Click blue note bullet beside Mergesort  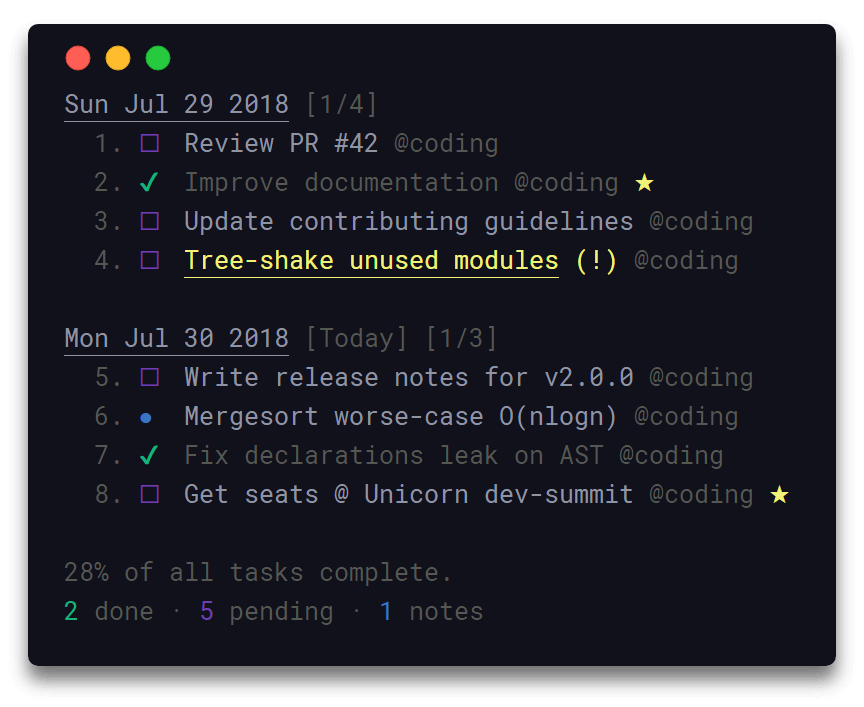click(x=148, y=417)
